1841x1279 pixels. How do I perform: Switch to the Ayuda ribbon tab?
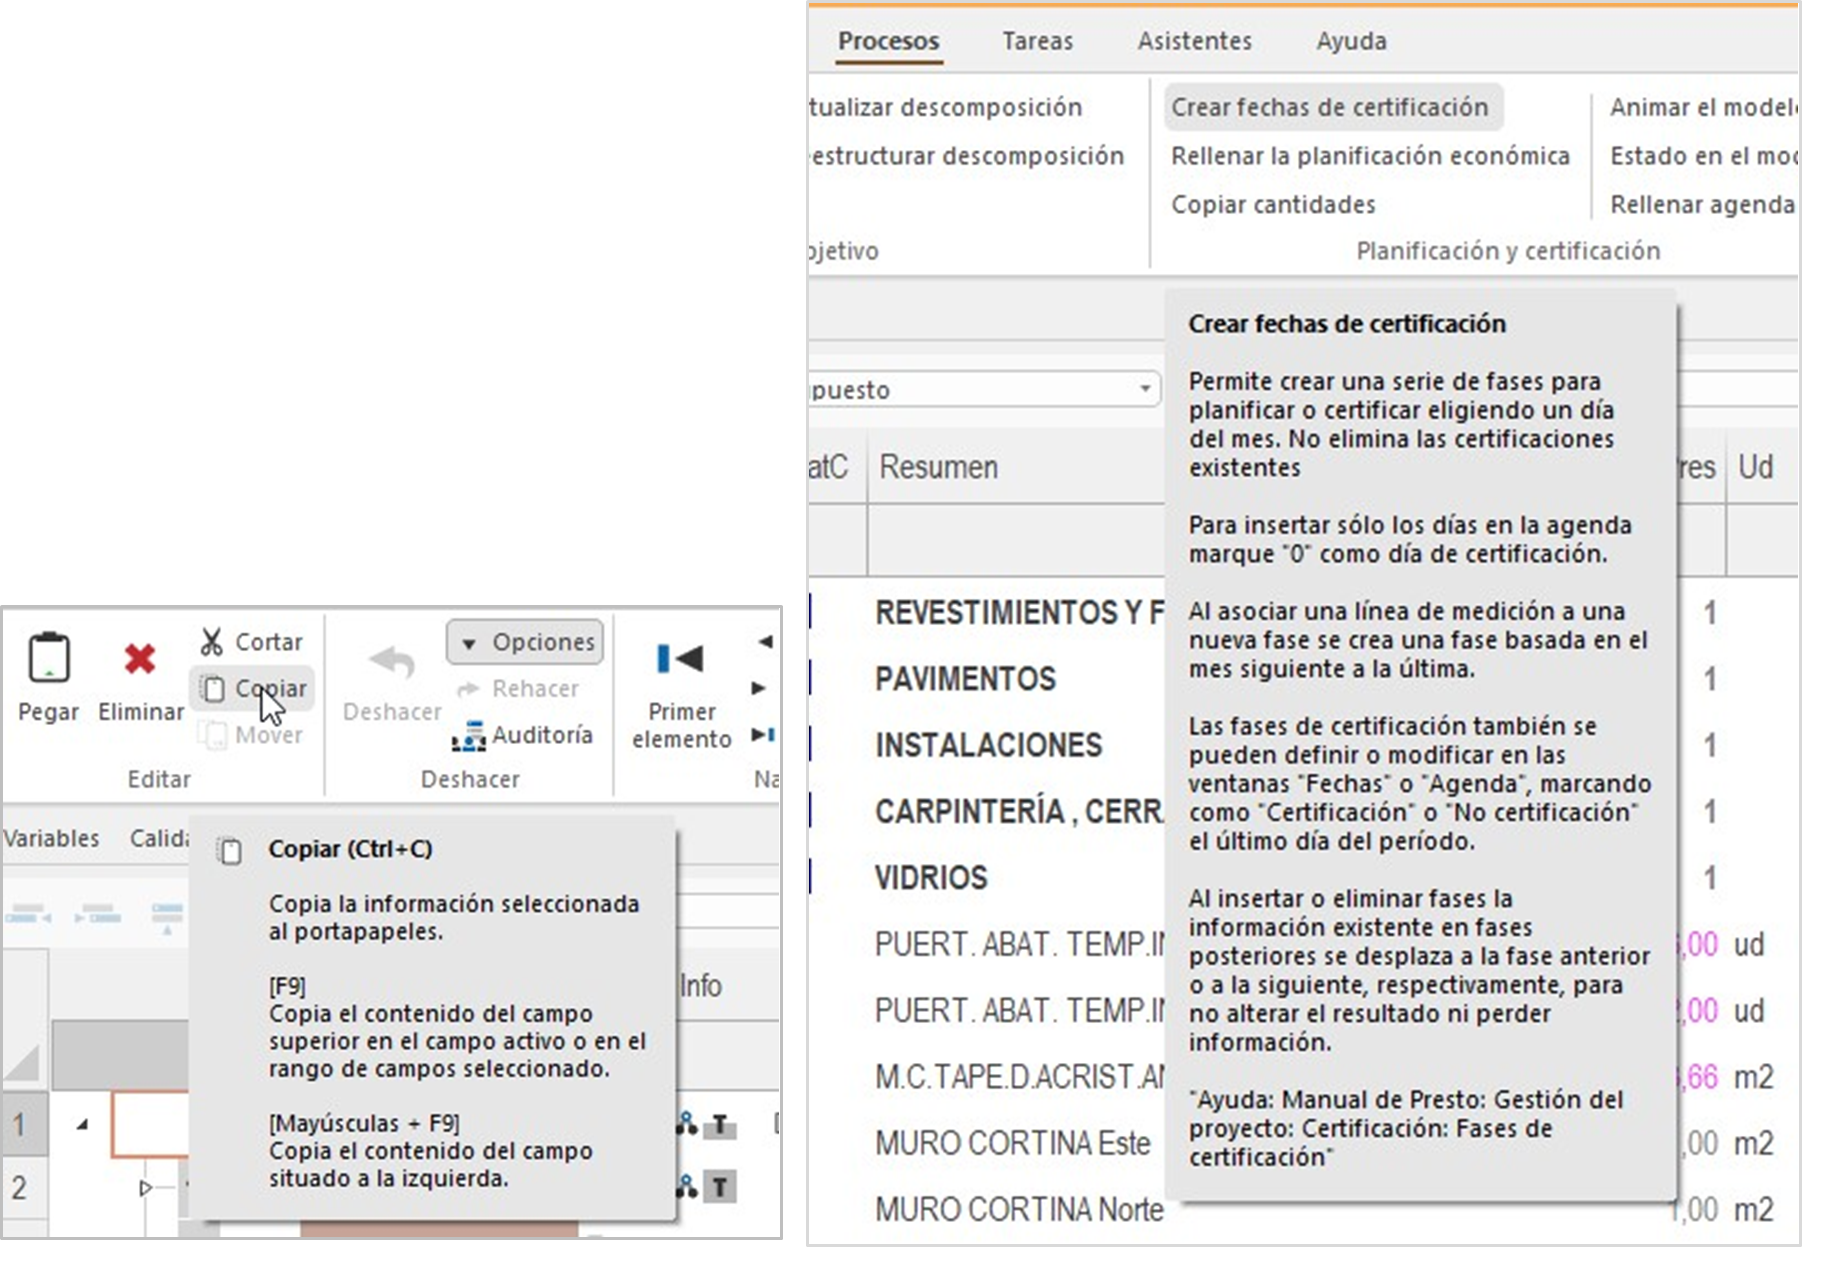coord(1351,42)
